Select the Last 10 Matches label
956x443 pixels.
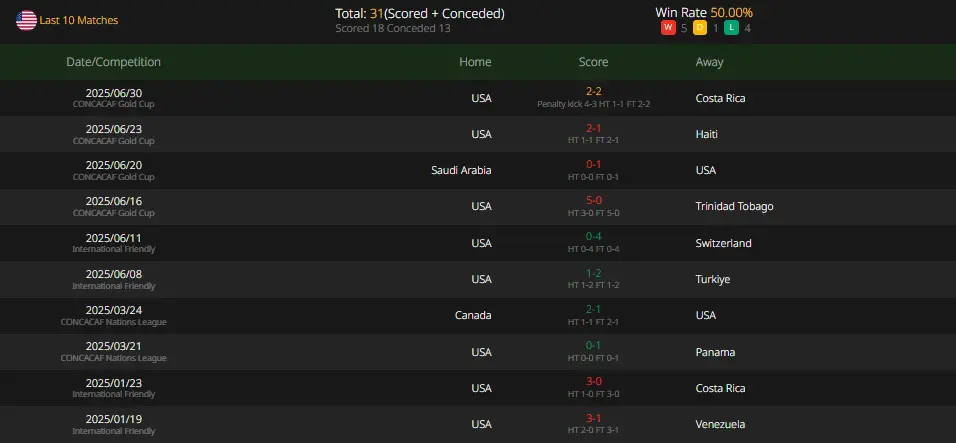tap(79, 20)
